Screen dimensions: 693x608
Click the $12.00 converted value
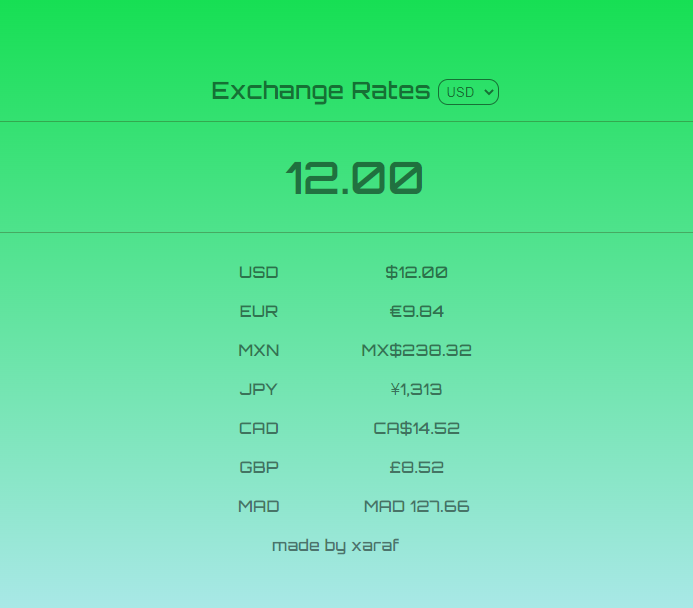417,272
